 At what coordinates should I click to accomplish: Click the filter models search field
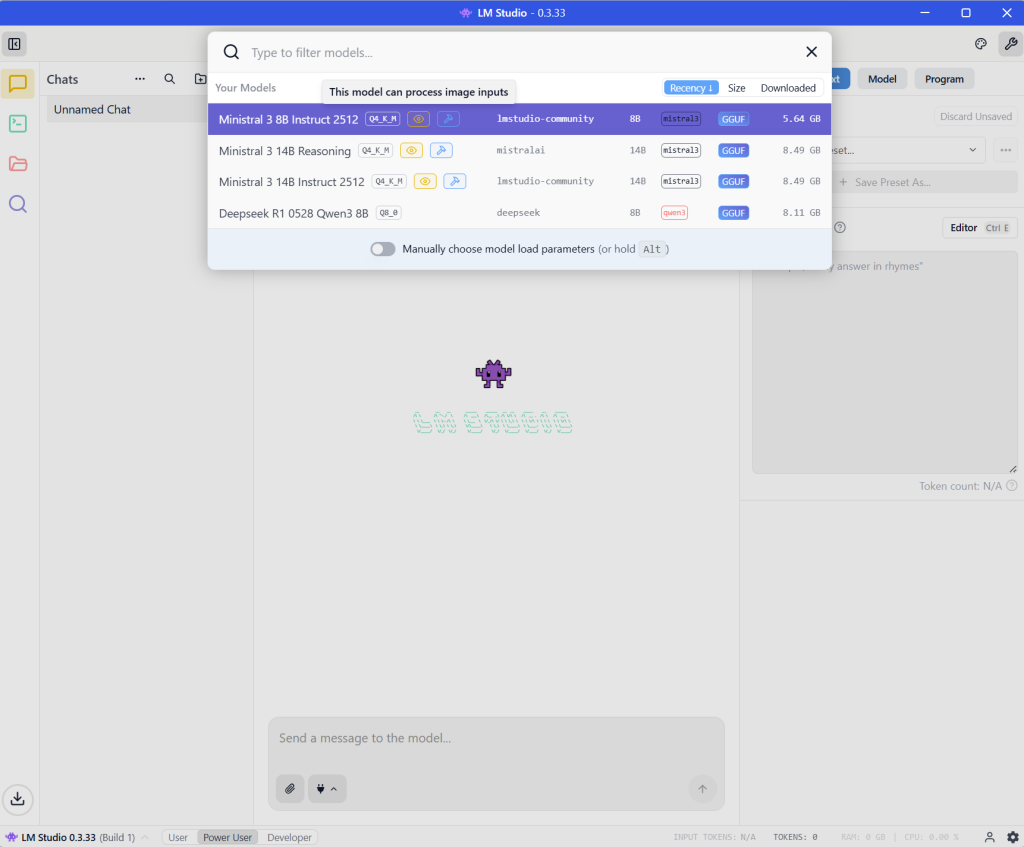coord(520,52)
